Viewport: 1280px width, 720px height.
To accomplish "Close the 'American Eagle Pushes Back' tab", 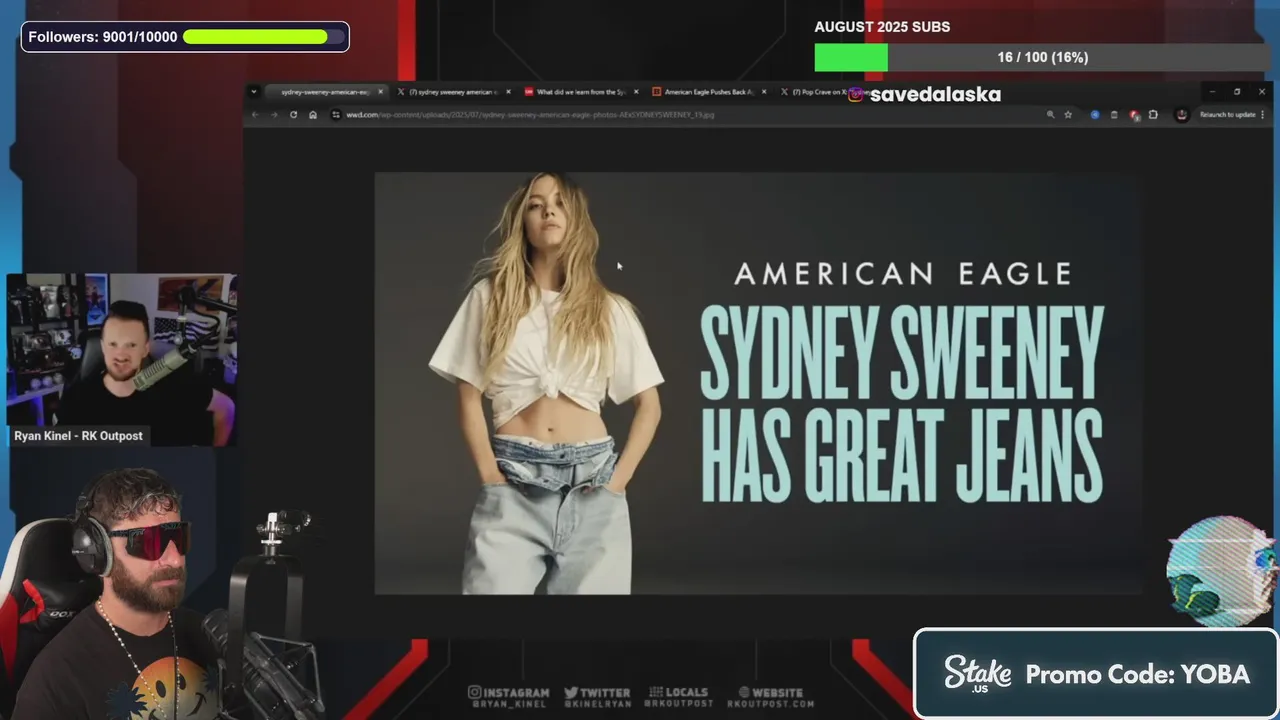I will tap(764, 92).
